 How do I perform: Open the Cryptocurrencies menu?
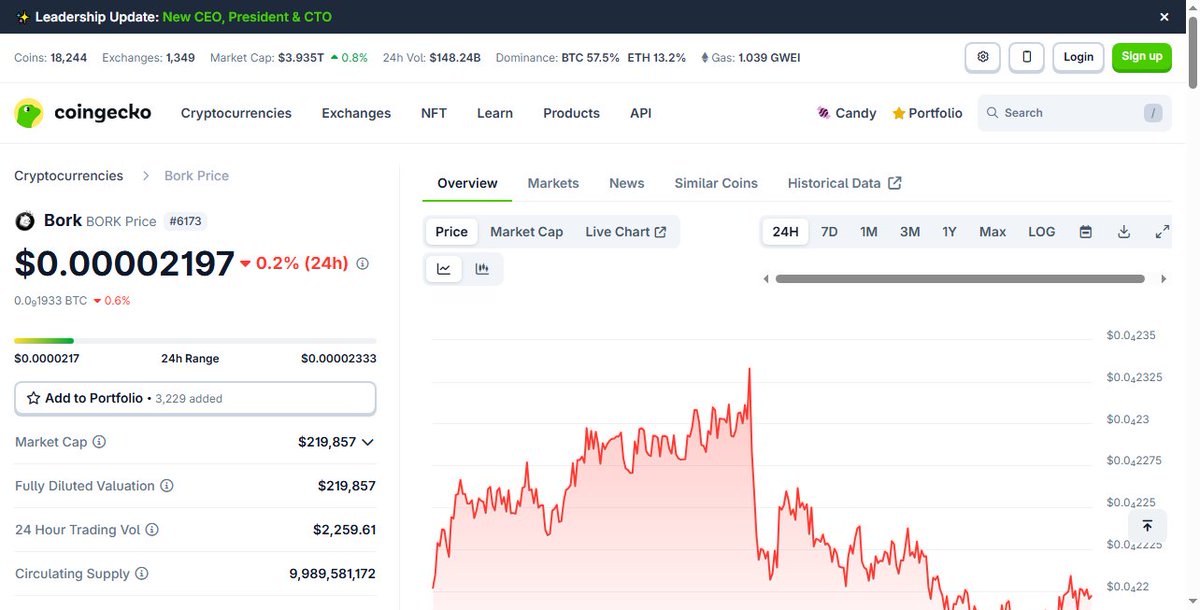point(236,113)
